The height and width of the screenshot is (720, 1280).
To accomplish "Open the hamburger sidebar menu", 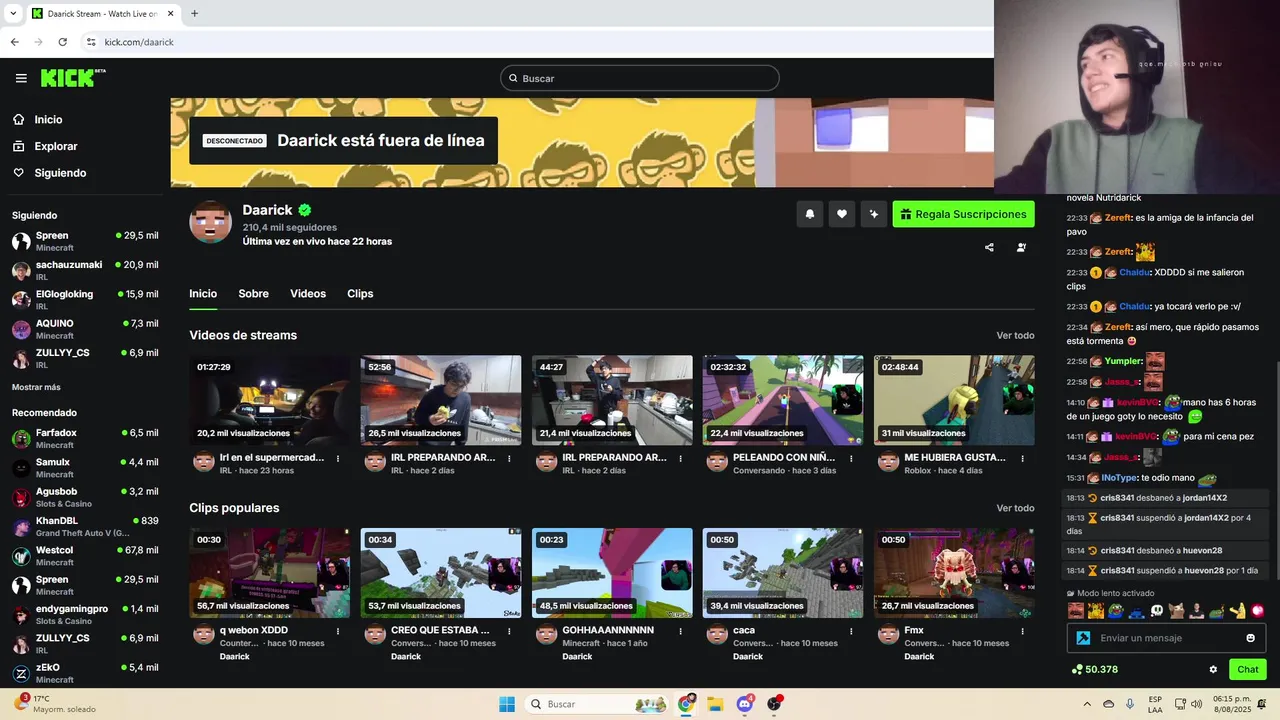I will click(x=21, y=78).
